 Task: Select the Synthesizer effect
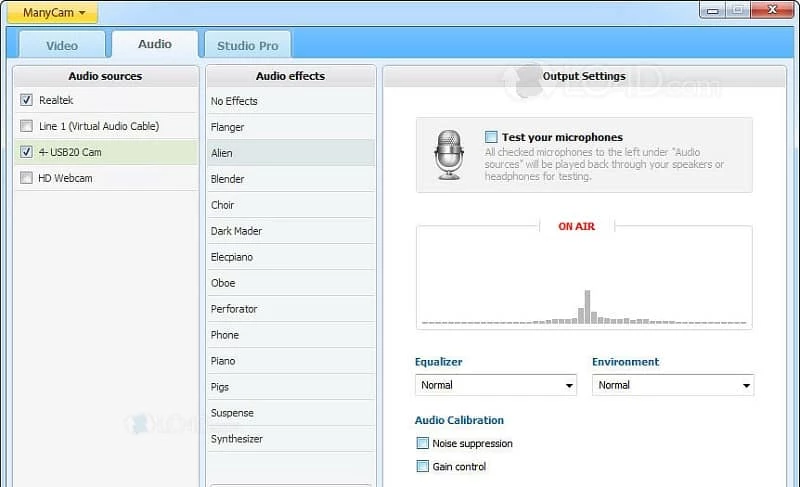pos(237,439)
